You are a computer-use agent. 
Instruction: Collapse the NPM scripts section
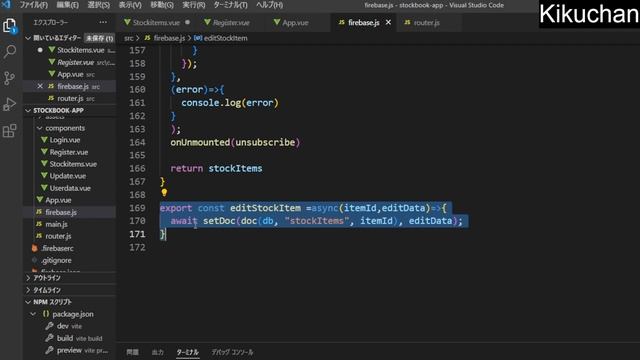(28, 302)
